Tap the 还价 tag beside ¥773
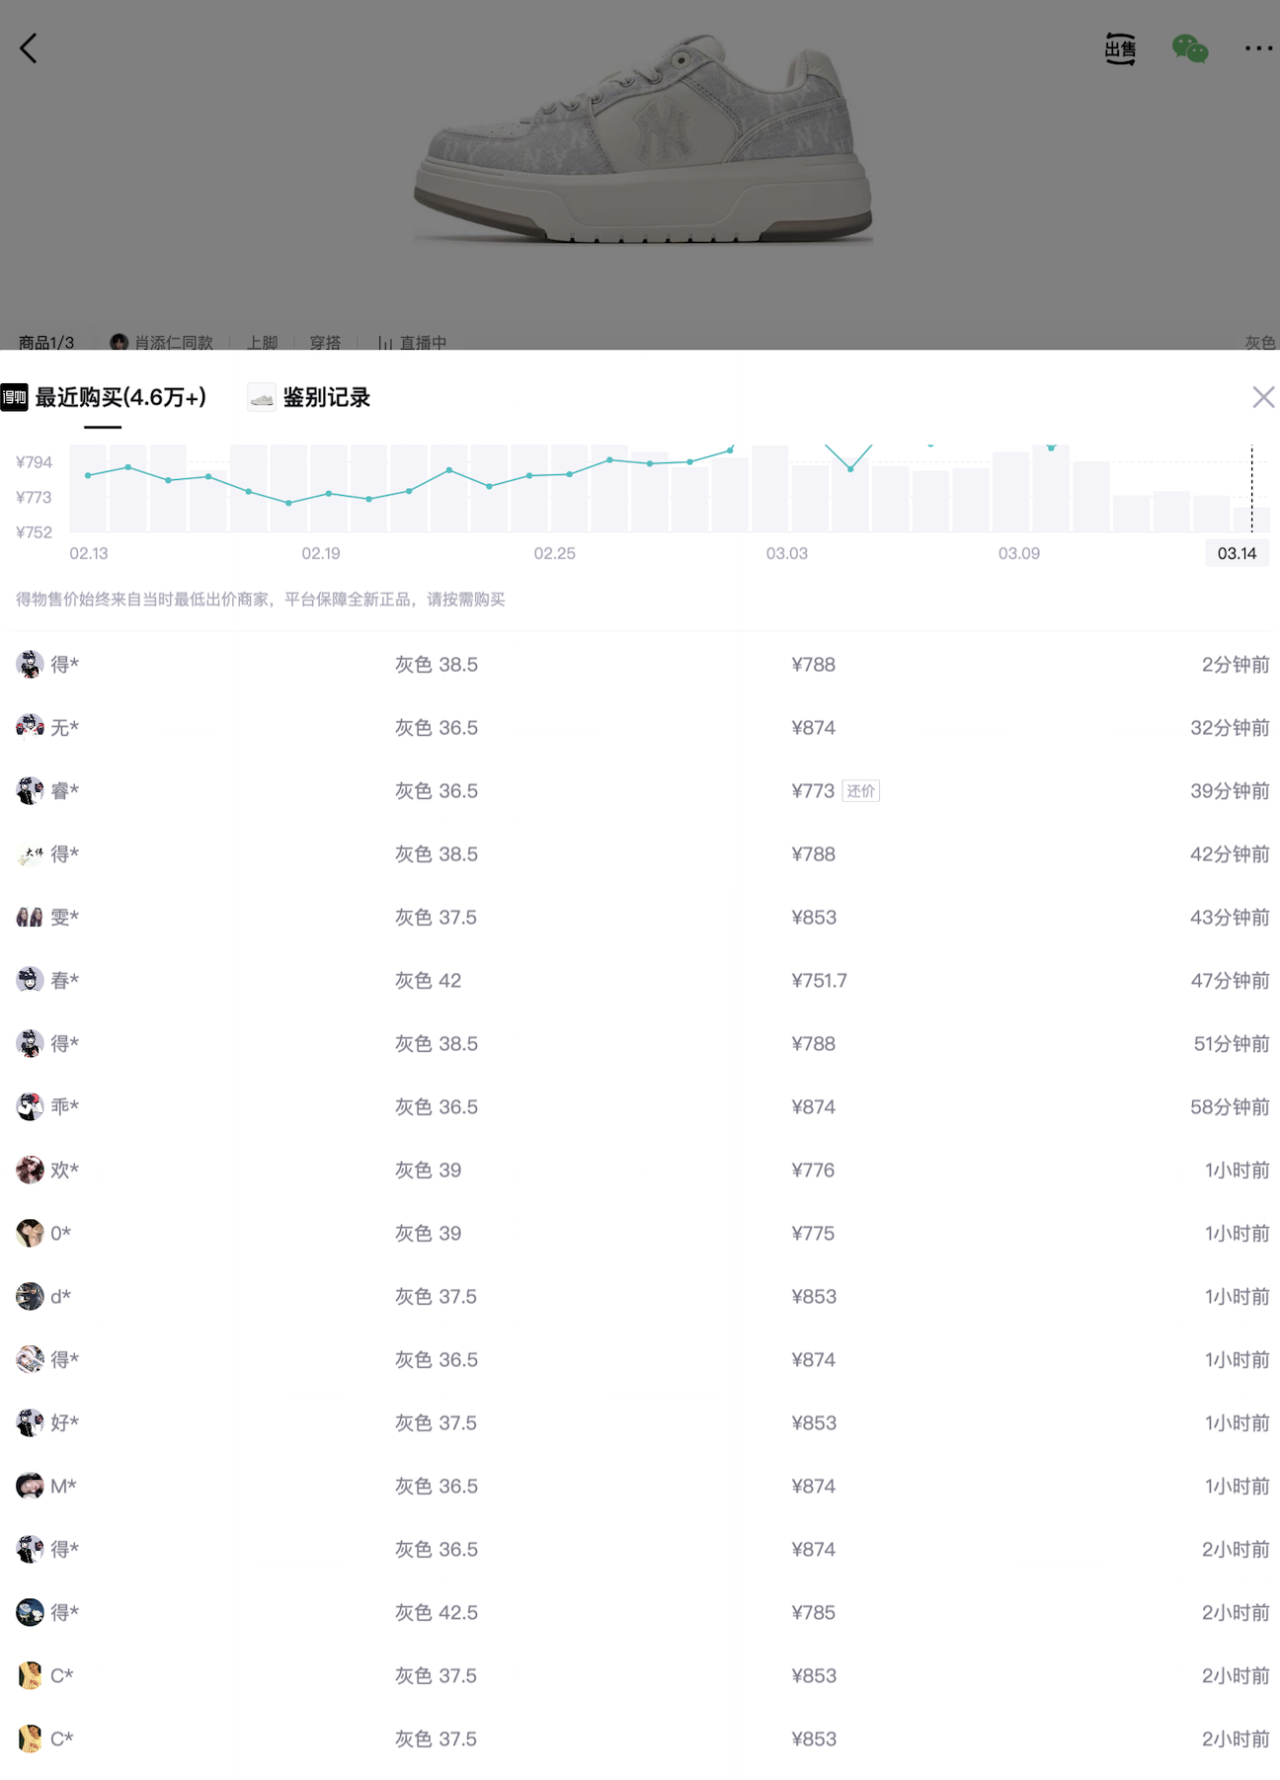 (860, 791)
